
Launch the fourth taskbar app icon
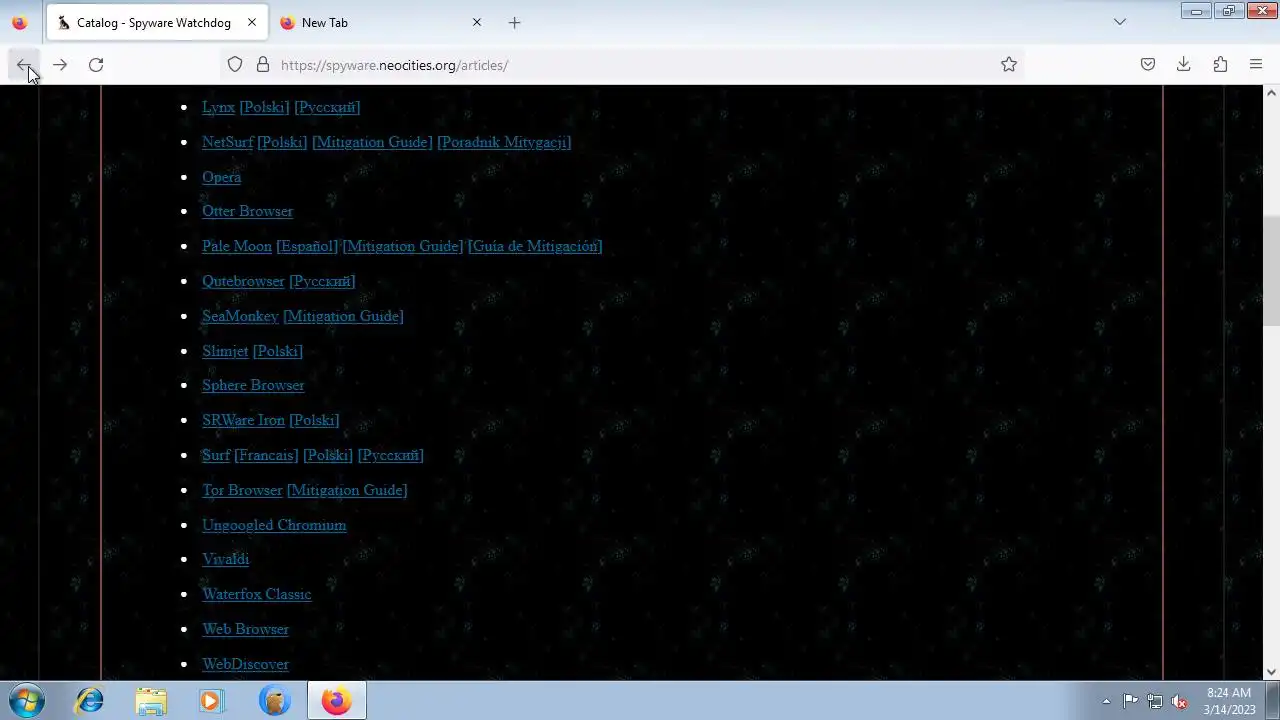[274, 701]
